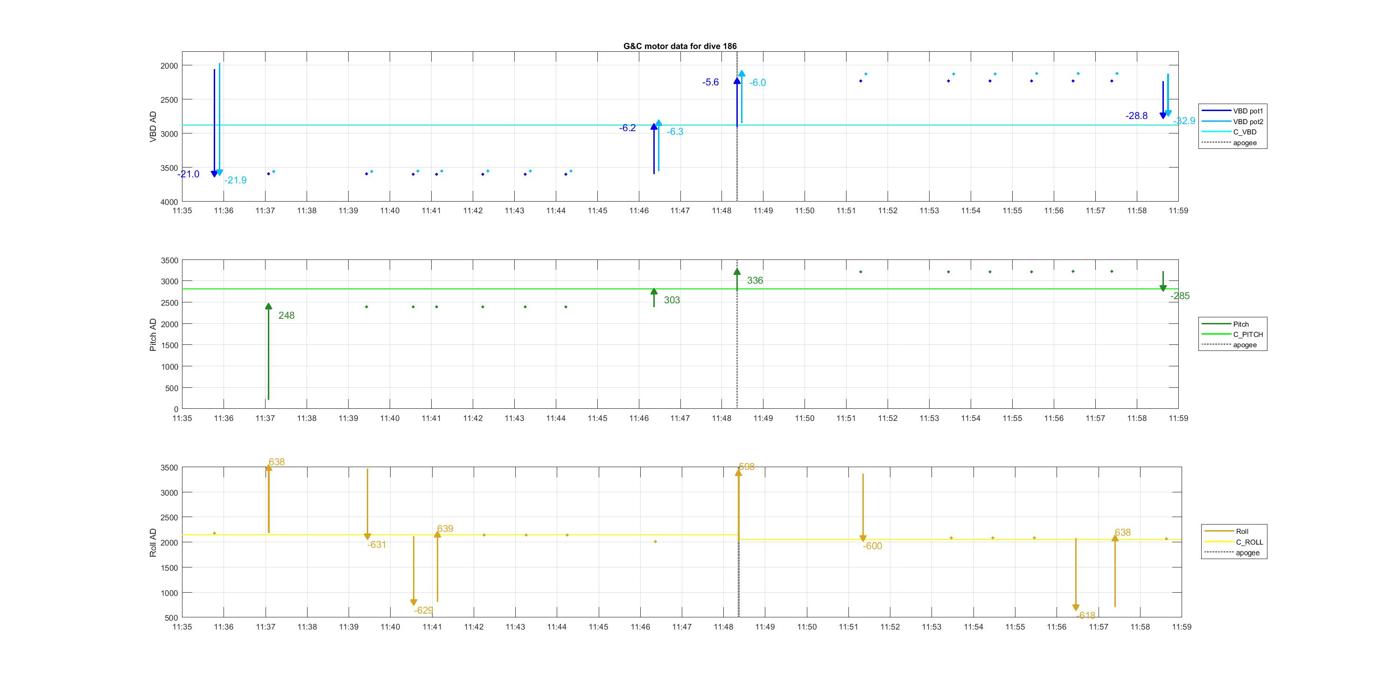Image resolution: width=1400 pixels, height=693 pixels.
Task: Click the '-6.0' VBD value label
Action: [x=758, y=83]
